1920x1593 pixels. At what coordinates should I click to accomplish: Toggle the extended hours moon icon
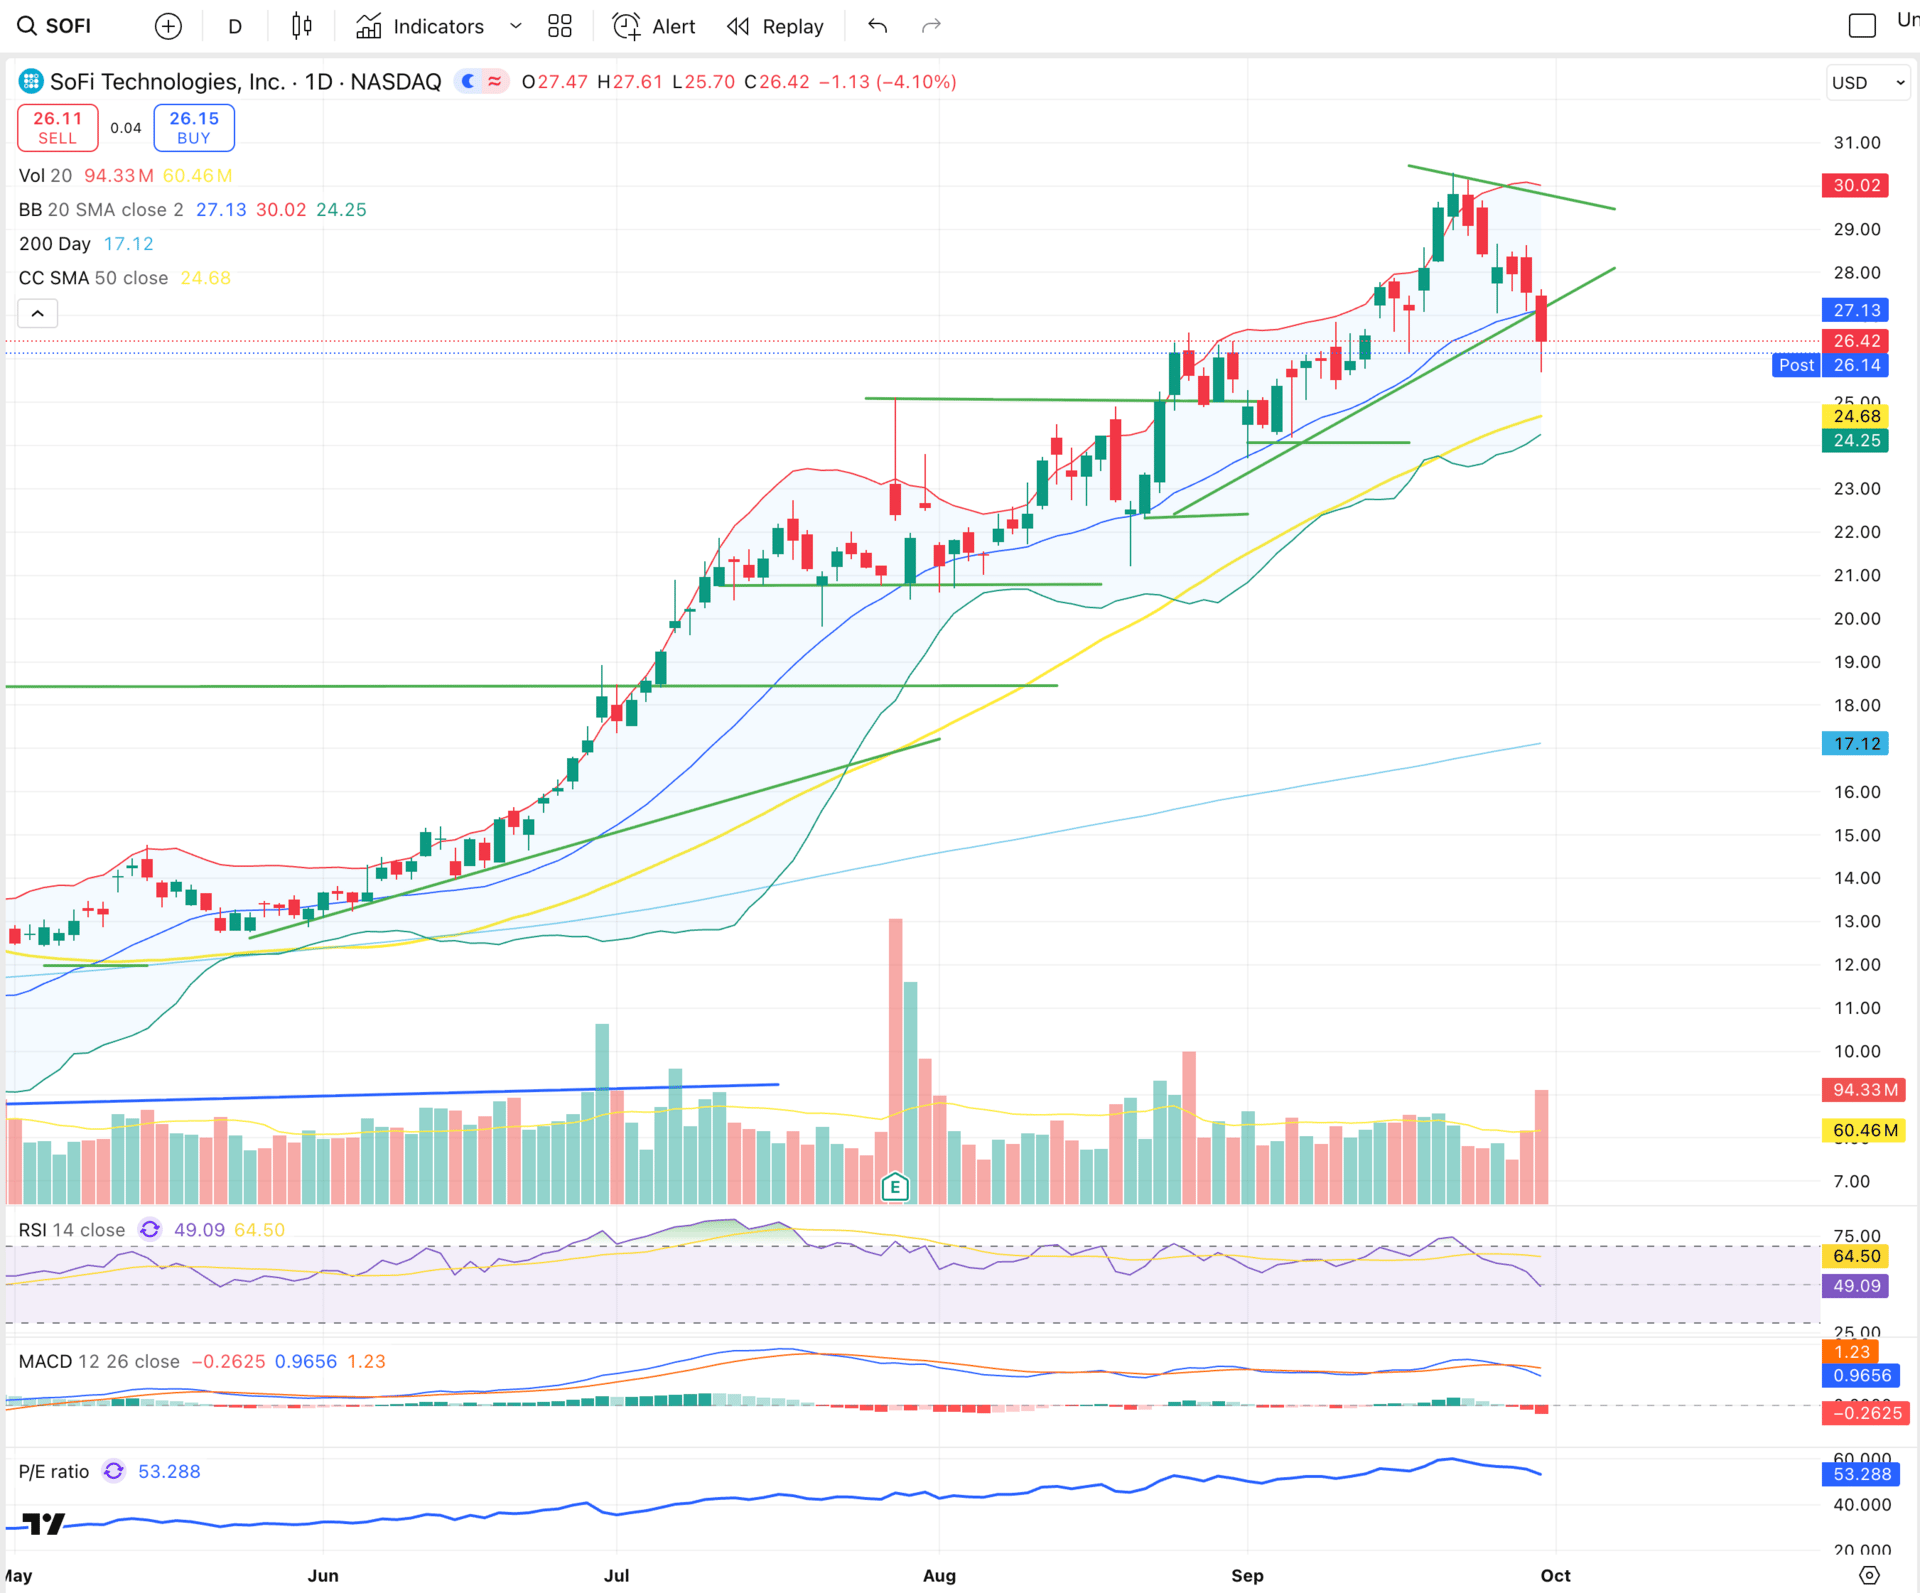(x=468, y=82)
